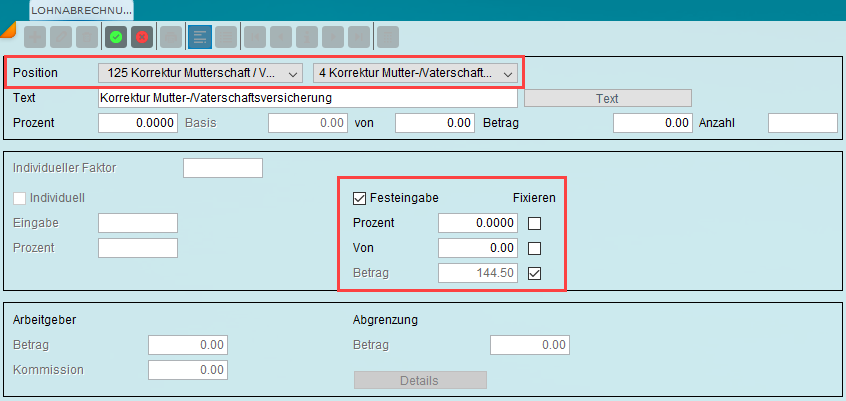The width and height of the screenshot is (846, 401).
Task: Enable the Fixieren checkbox for the Von row
Action: coord(535,248)
